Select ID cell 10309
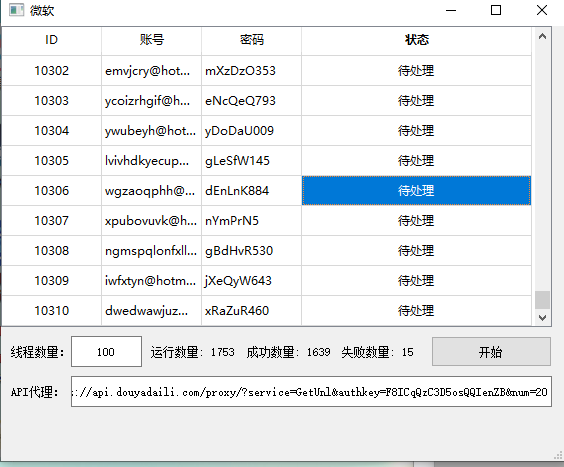Viewport: 564px width, 467px height. click(x=51, y=281)
